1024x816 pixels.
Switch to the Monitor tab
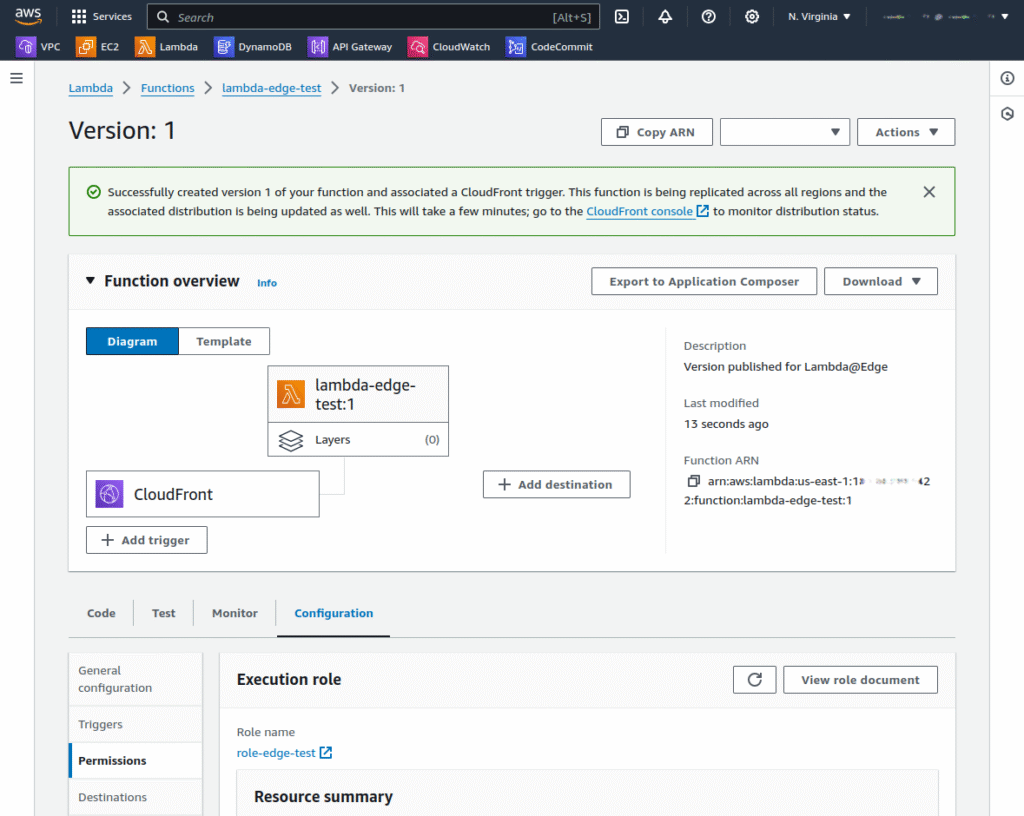click(x=234, y=613)
